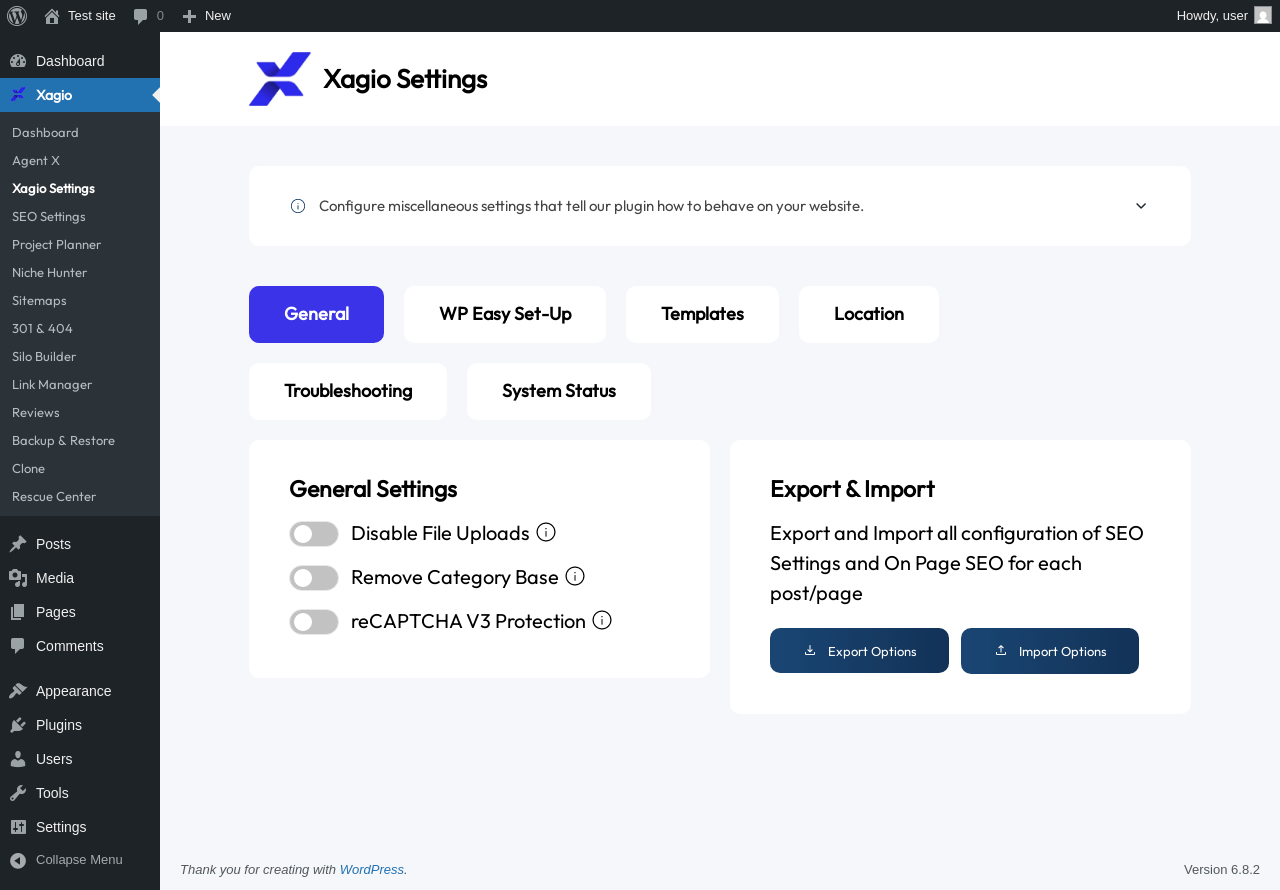Open the System Status tab
Image resolution: width=1280 pixels, height=890 pixels.
click(559, 391)
